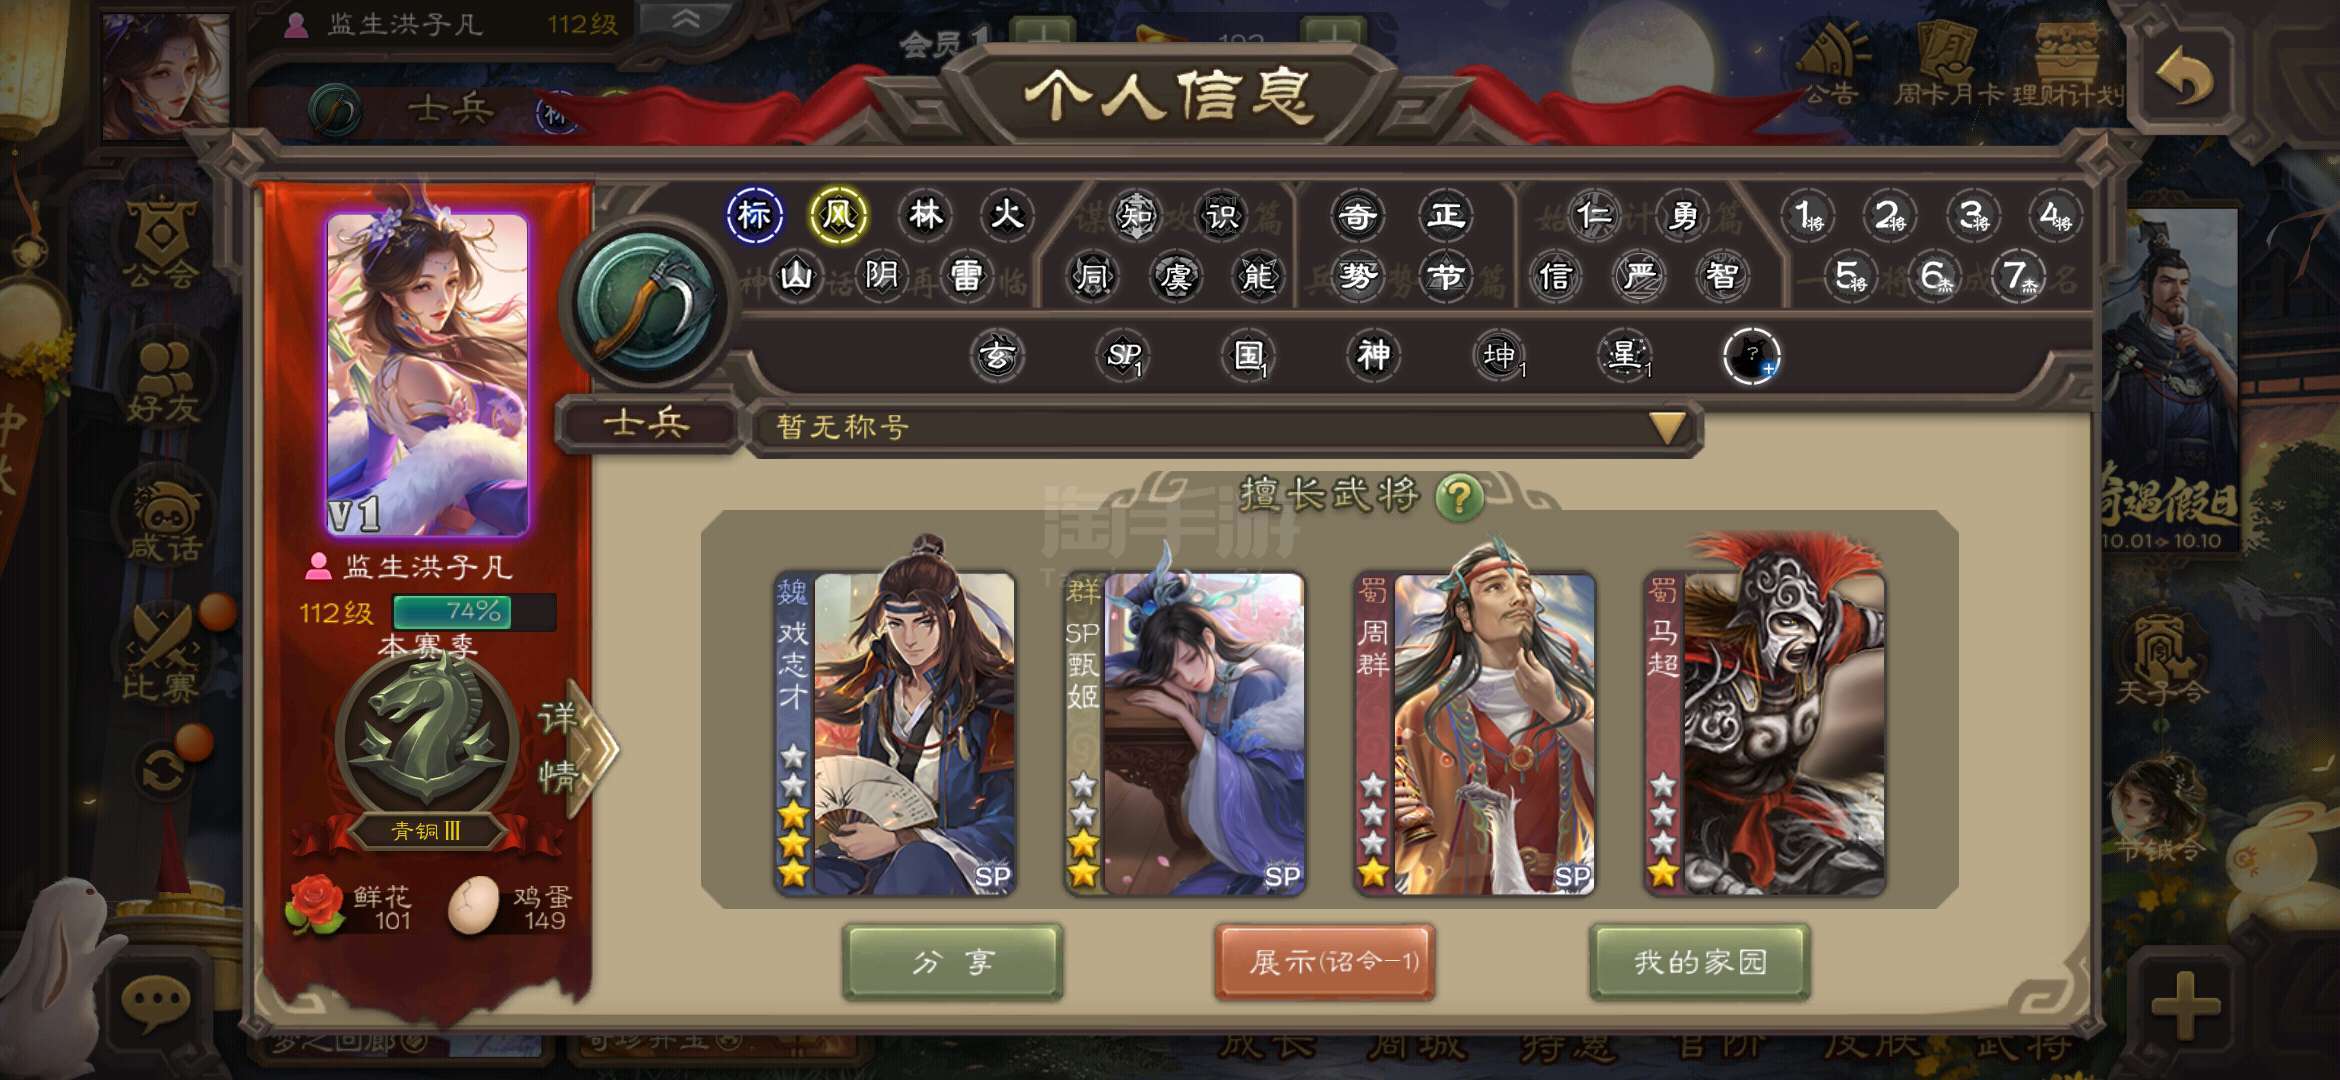
Task: Click the 神 badge icon
Action: [x=1373, y=355]
